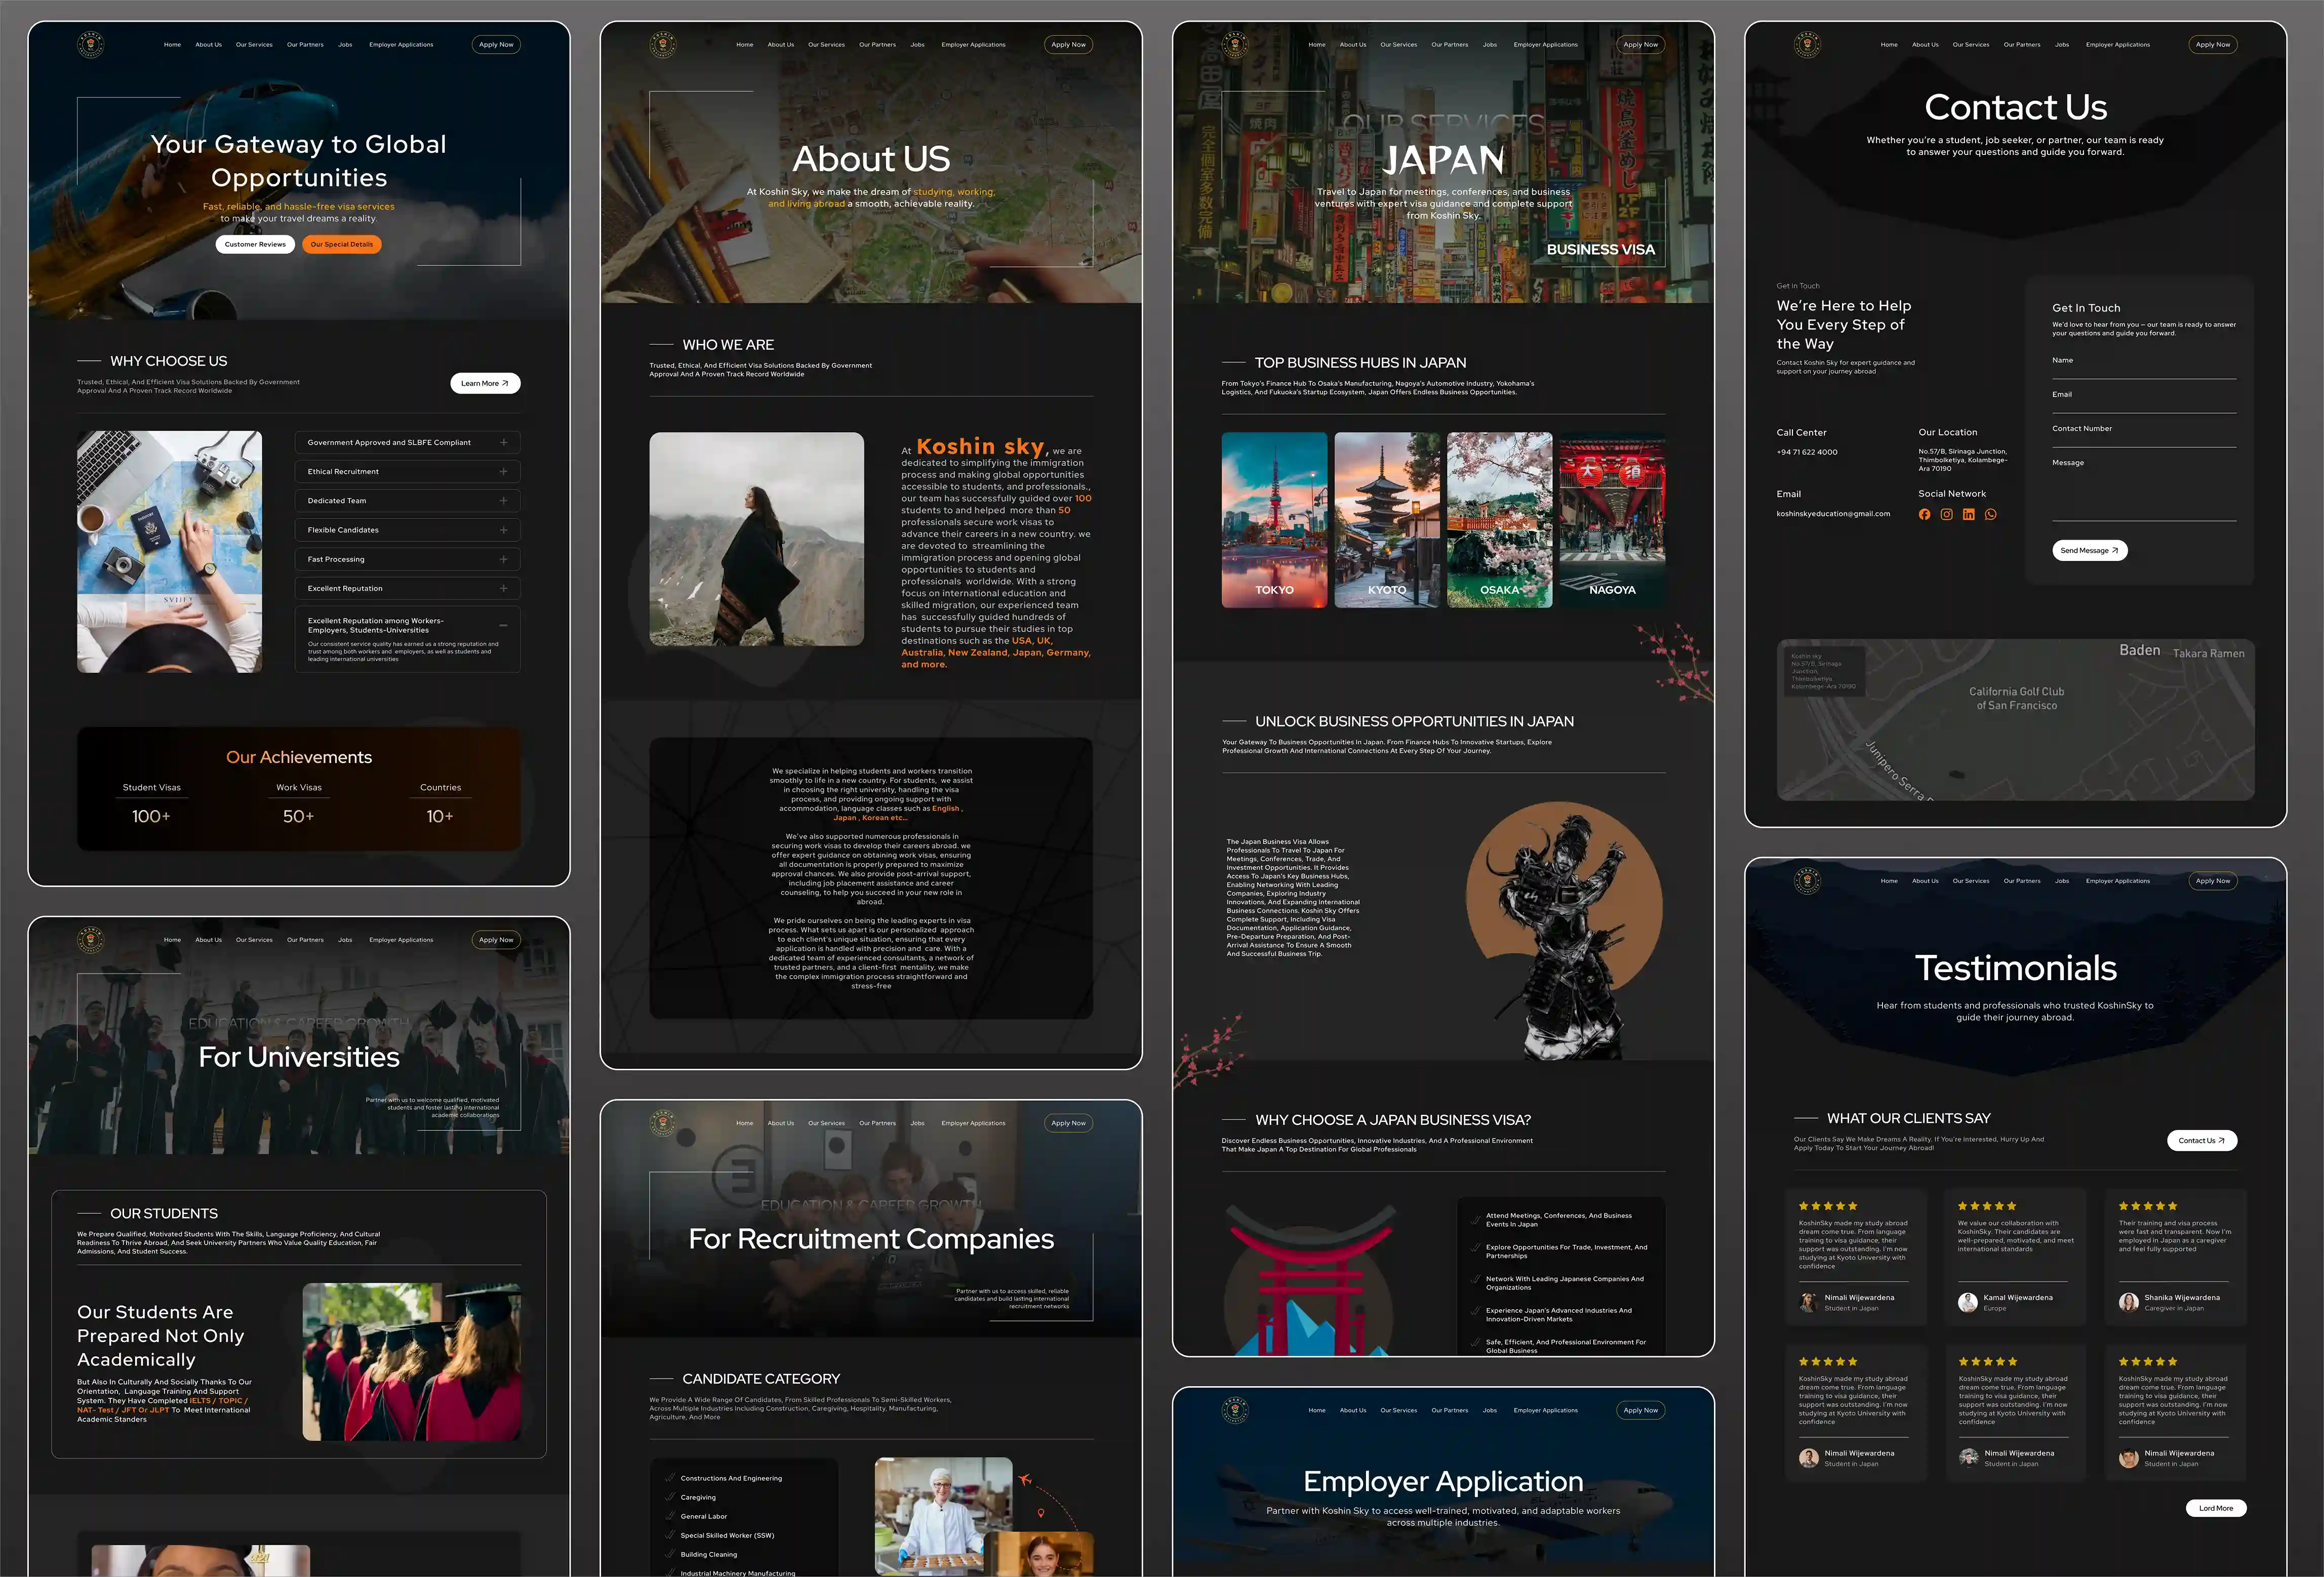This screenshot has width=2324, height=1577.
Task: Select the Kyoto business hub card
Action: [1387, 520]
